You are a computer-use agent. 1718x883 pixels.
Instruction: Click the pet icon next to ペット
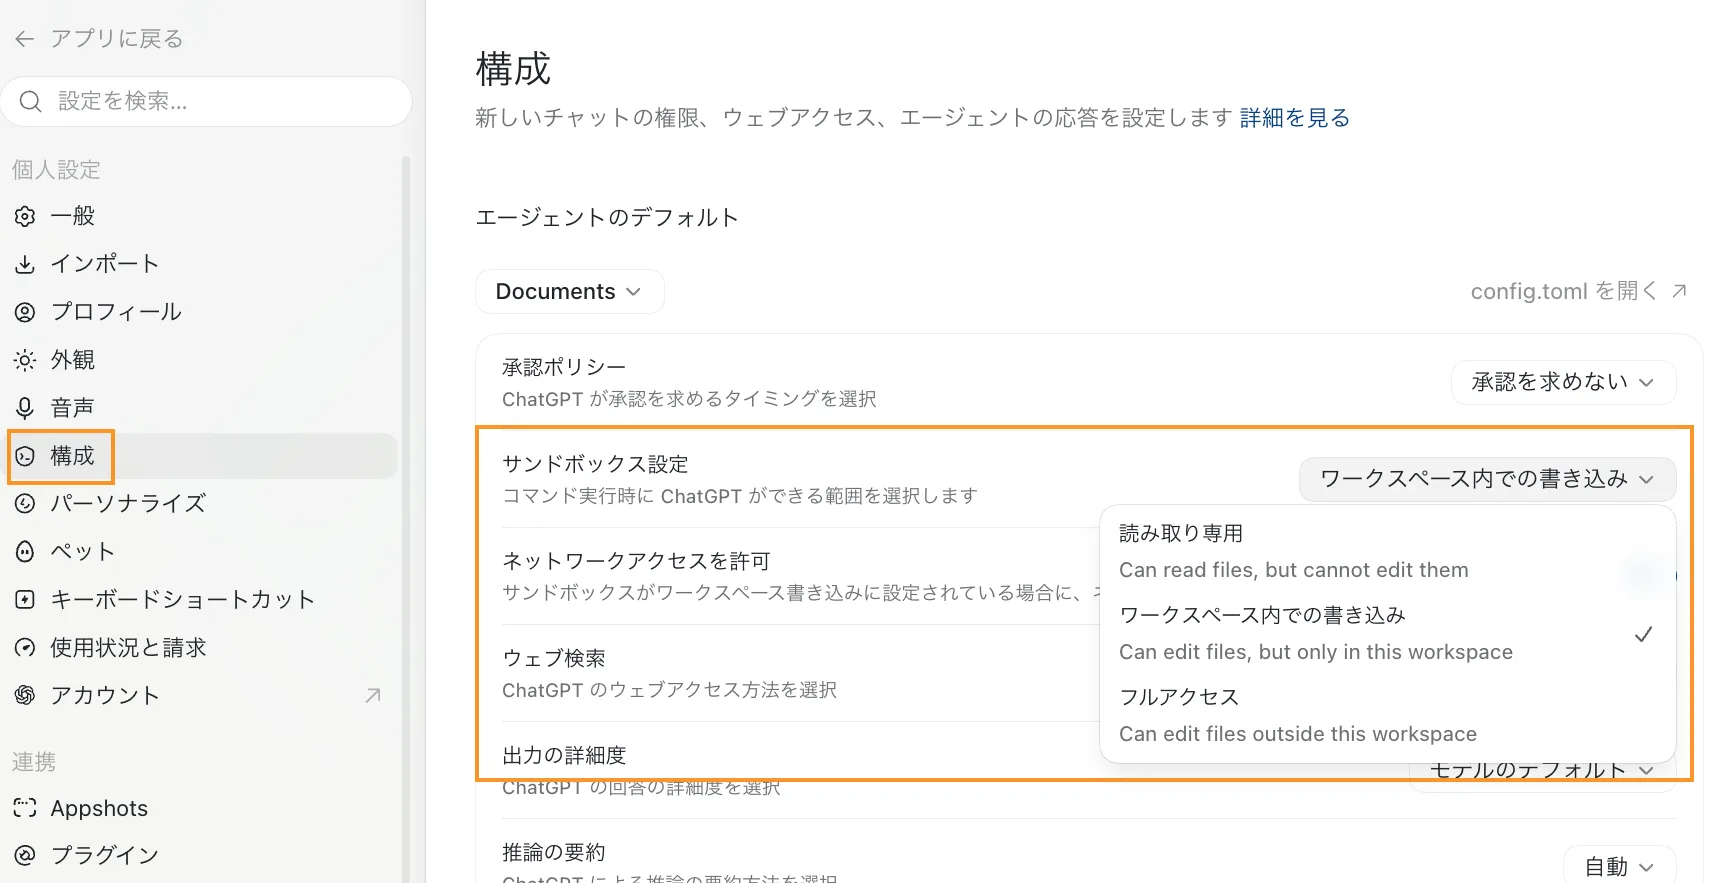point(25,552)
